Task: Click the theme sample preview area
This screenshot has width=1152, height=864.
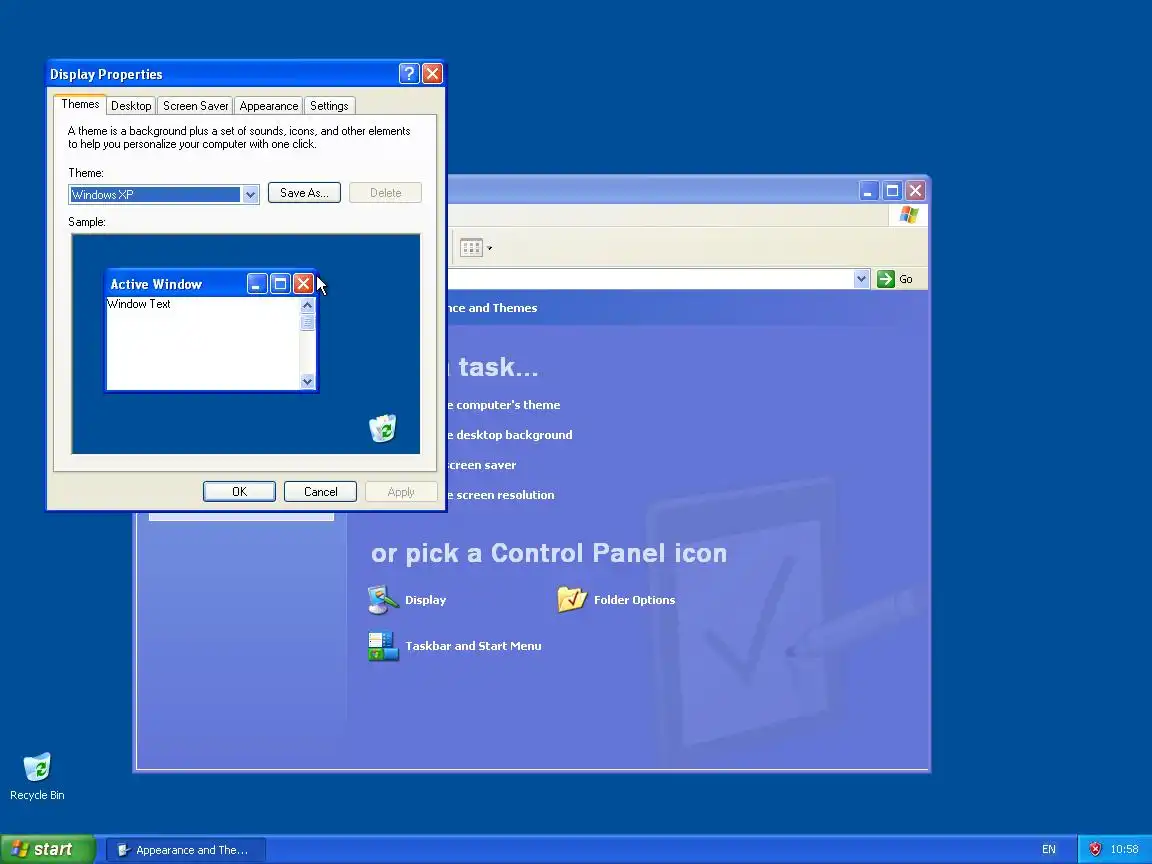Action: click(245, 344)
